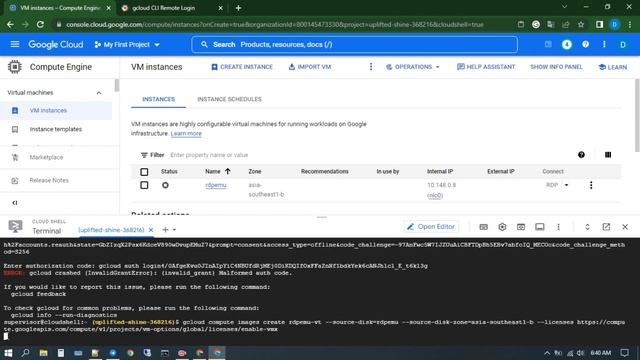Image resolution: width=640 pixels, height=360 pixels.
Task: Click the Filter icon
Action: point(144,155)
